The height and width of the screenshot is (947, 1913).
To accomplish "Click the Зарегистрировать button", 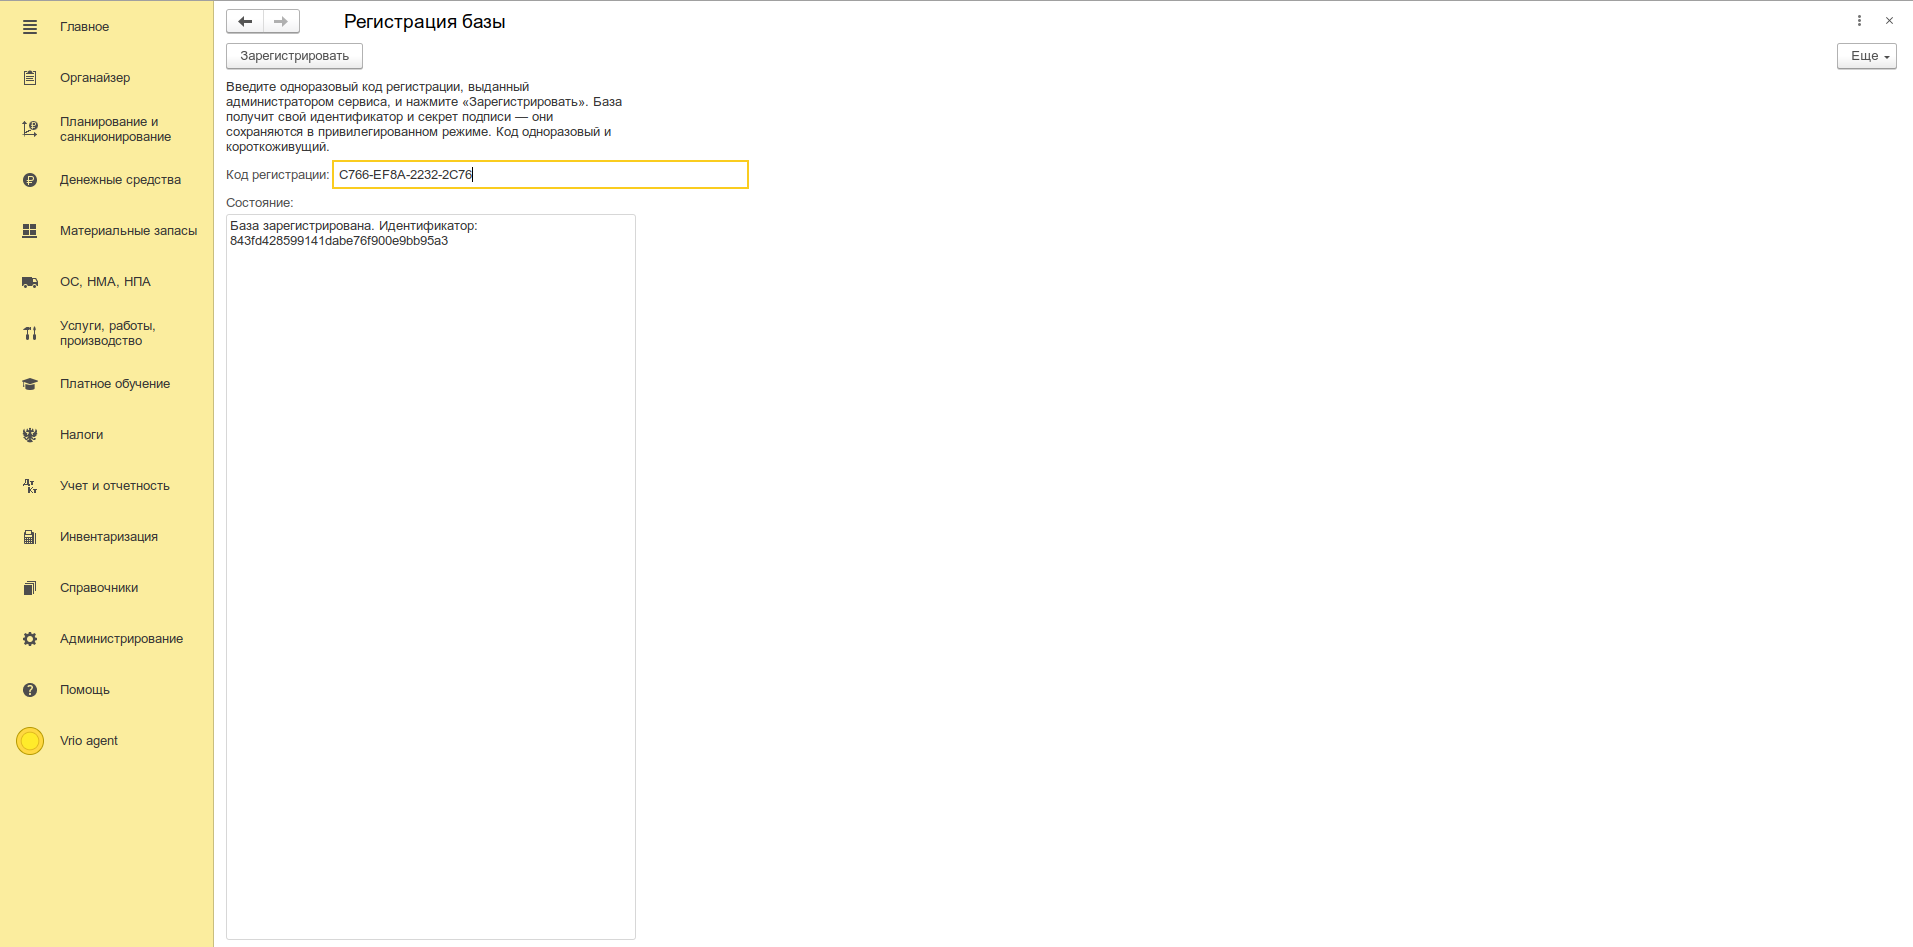I will click(x=294, y=56).
